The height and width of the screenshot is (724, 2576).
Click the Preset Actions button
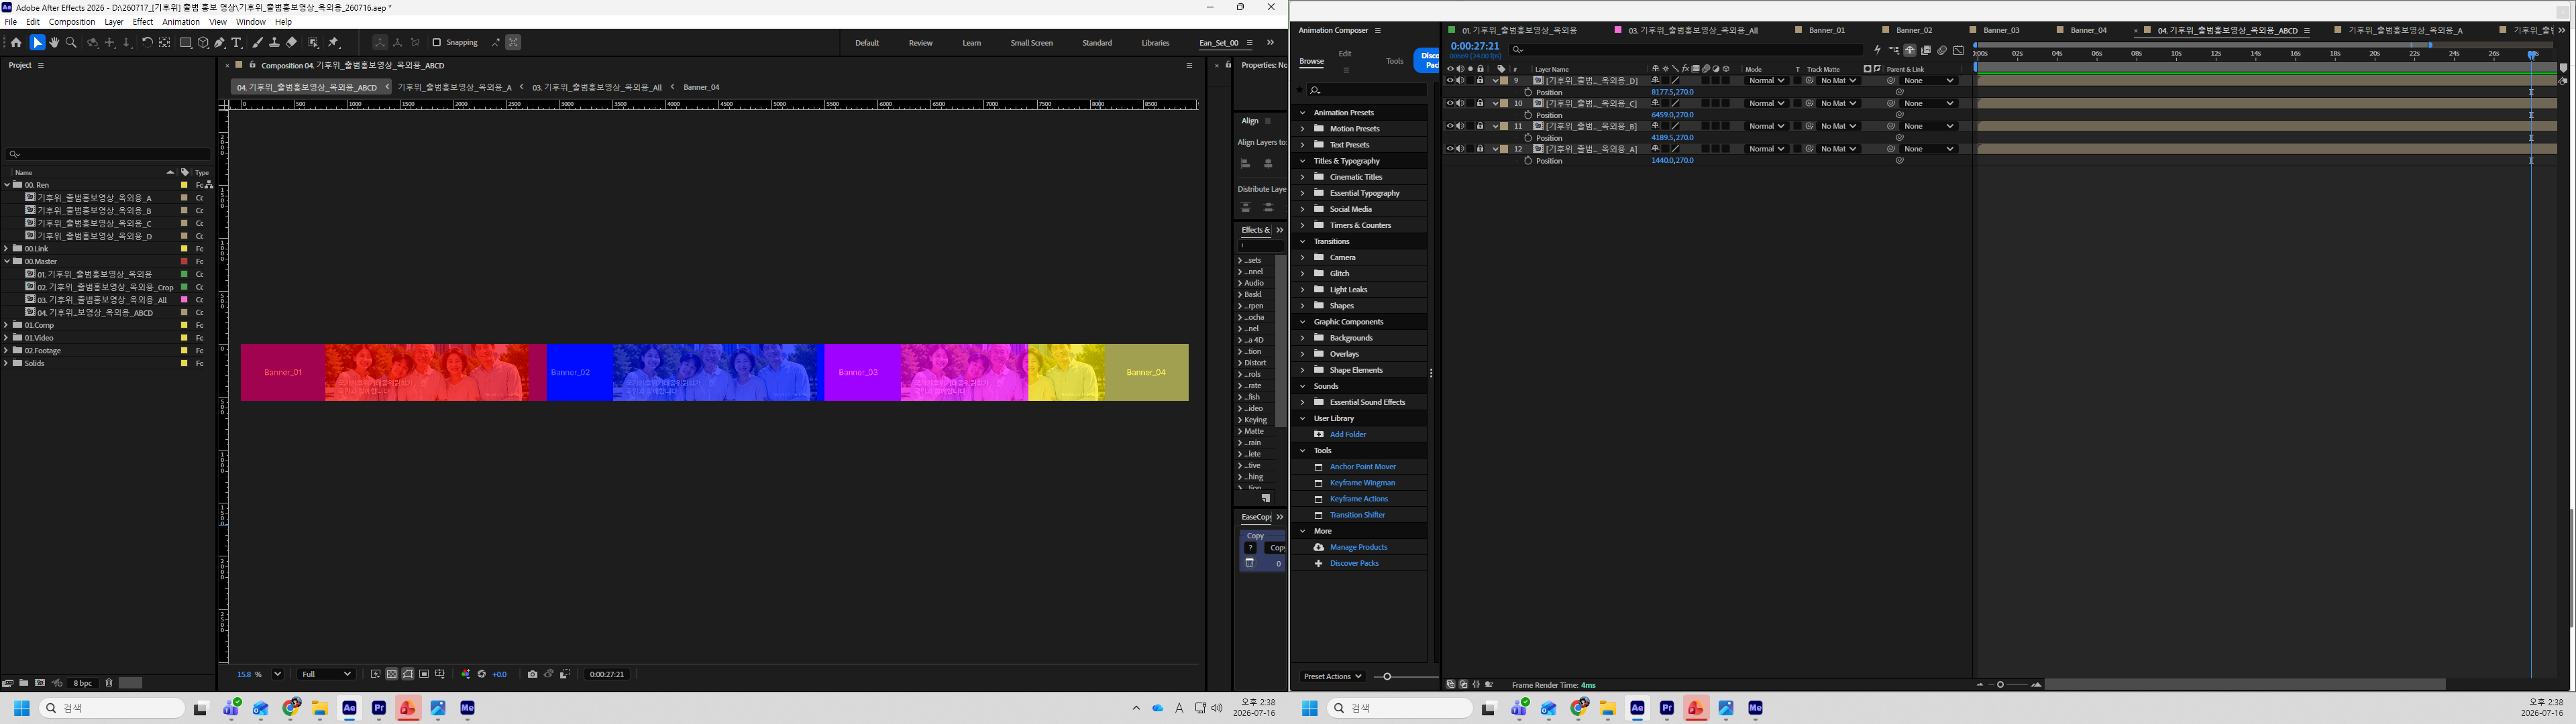(x=1333, y=676)
